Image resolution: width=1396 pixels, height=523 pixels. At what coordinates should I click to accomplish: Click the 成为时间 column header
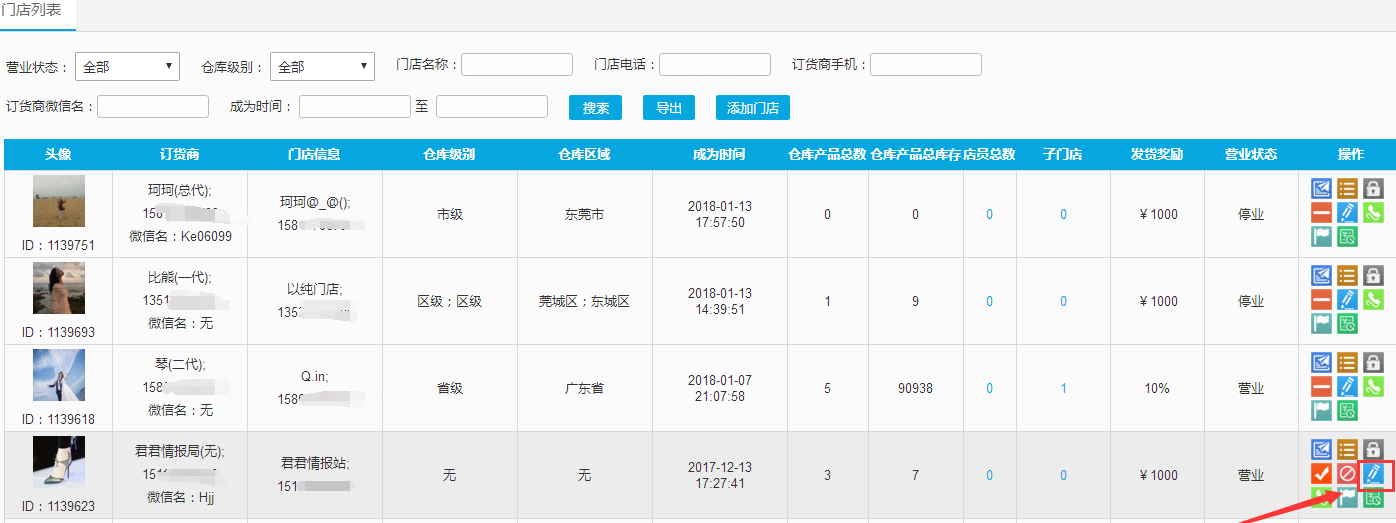coord(719,154)
